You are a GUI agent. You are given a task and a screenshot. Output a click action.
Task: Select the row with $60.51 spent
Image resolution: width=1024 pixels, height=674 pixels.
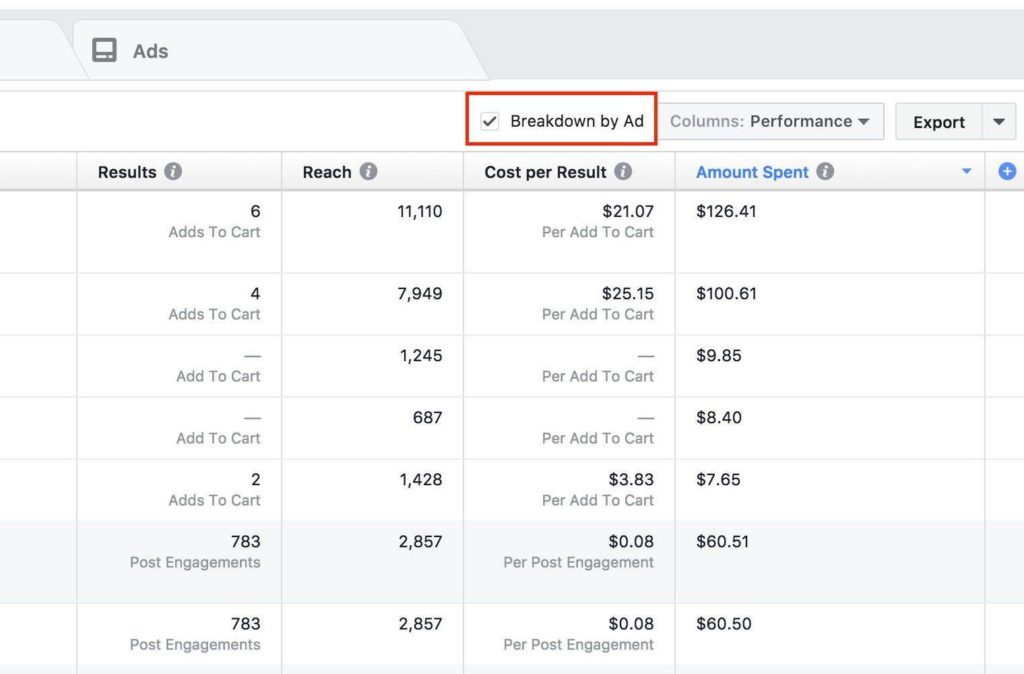[x=512, y=562]
